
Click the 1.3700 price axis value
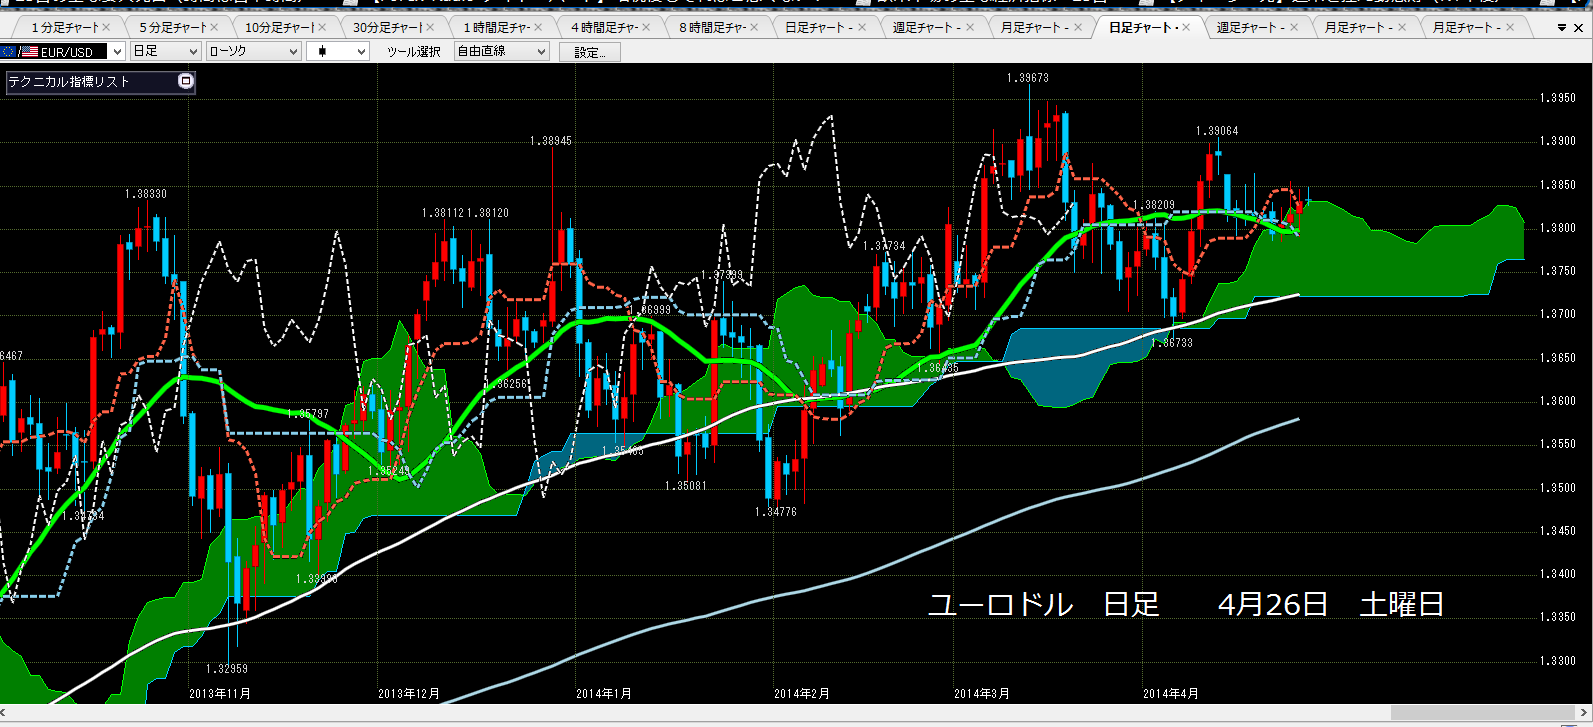[x=1558, y=314]
